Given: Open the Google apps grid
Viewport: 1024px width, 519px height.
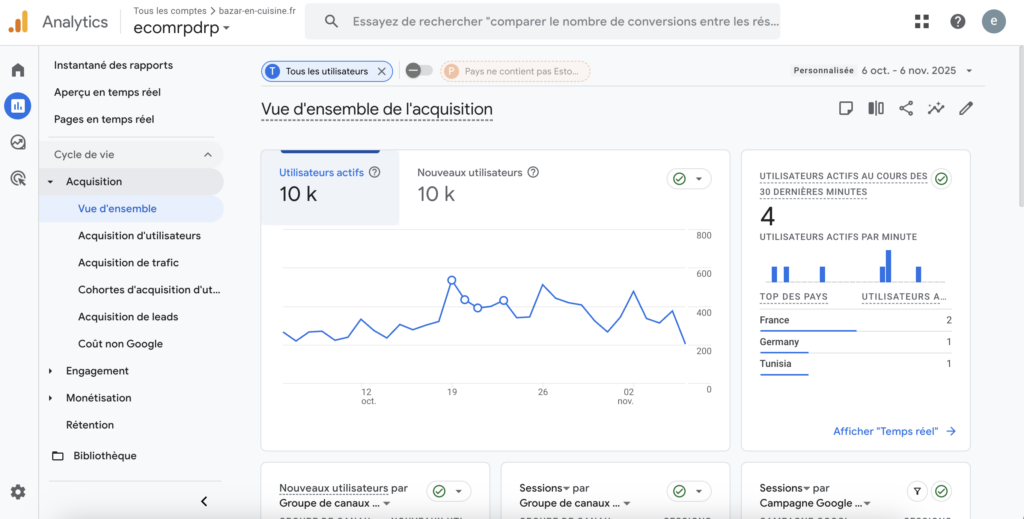Looking at the screenshot, I should (x=921, y=22).
